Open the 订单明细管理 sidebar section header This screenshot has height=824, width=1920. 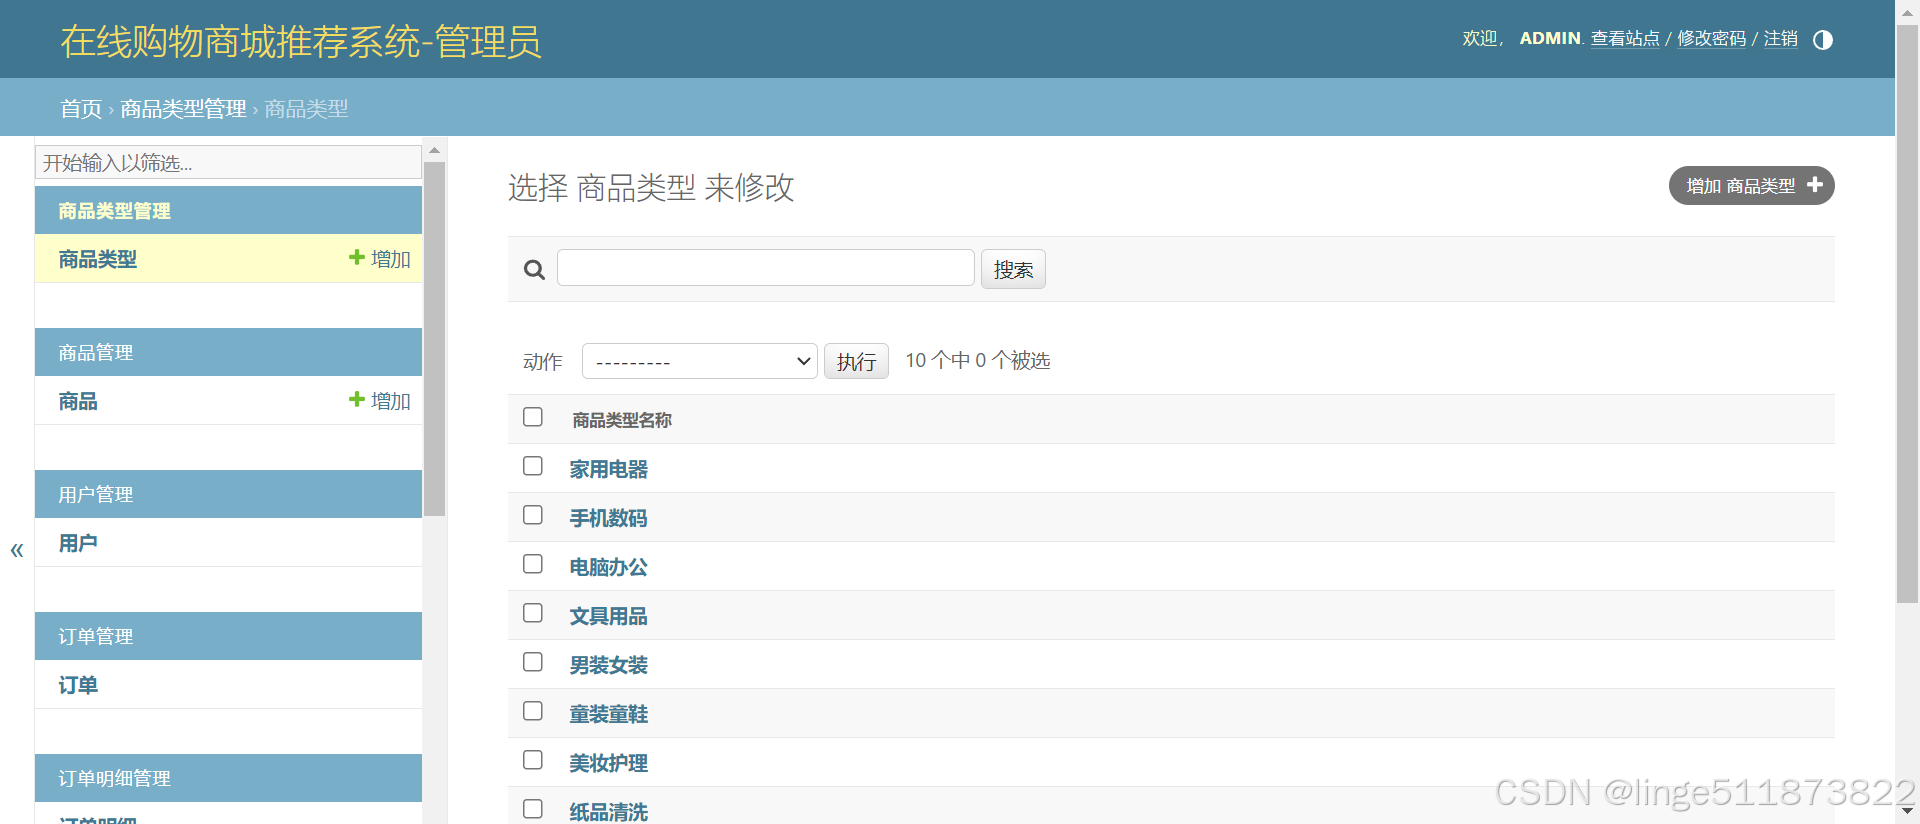tap(114, 779)
